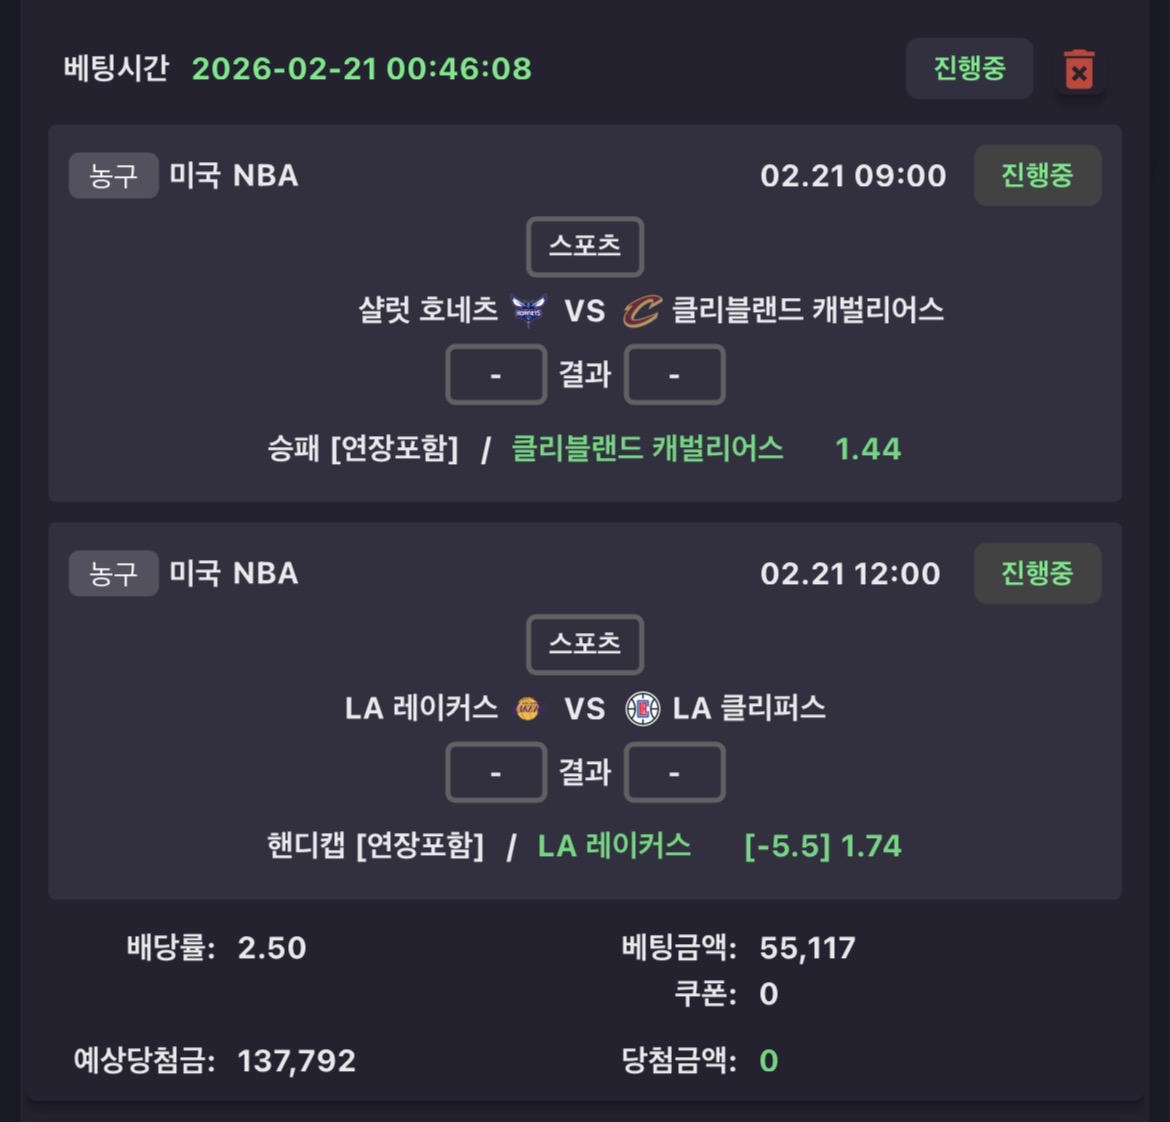This screenshot has height=1122, width=1170.
Task: Click the 농구 tag on Lakers match
Action: tap(113, 574)
